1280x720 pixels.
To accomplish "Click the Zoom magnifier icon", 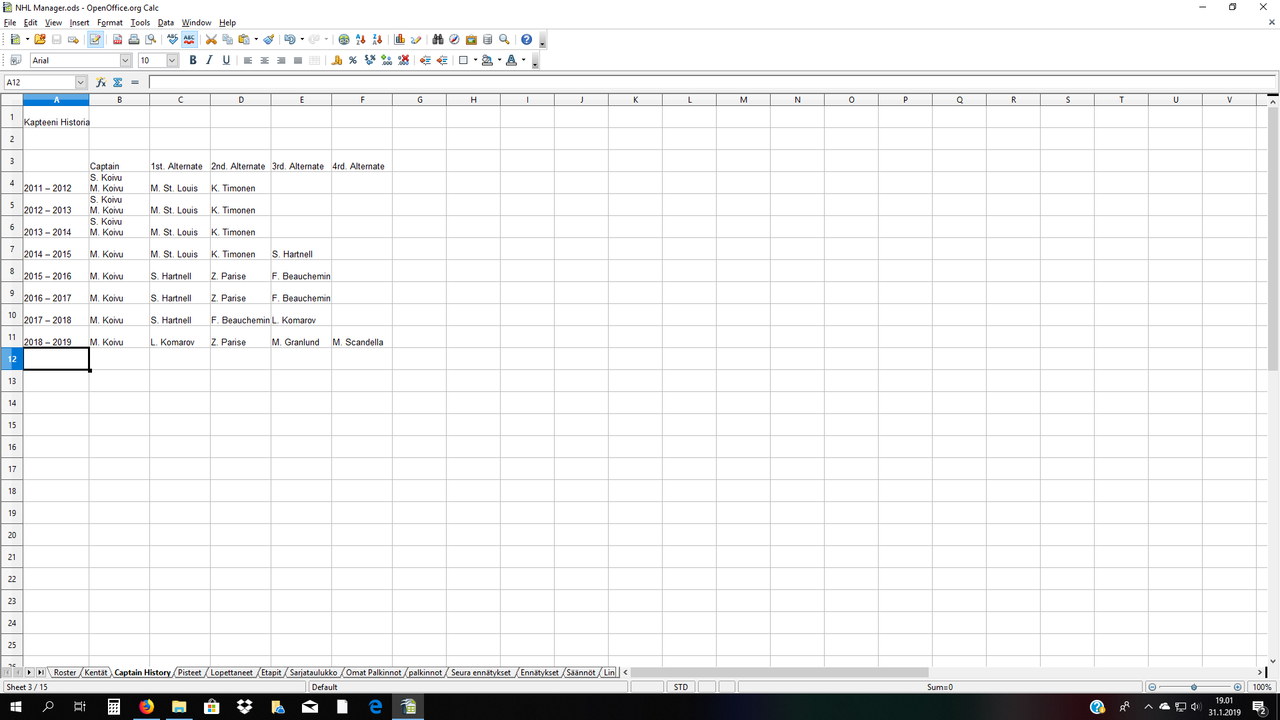I will (x=504, y=39).
